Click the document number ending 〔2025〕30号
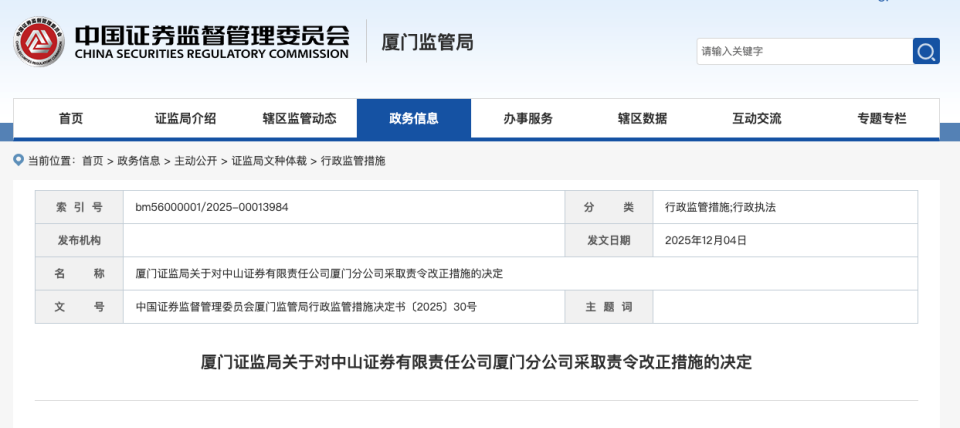 pyautogui.click(x=306, y=307)
